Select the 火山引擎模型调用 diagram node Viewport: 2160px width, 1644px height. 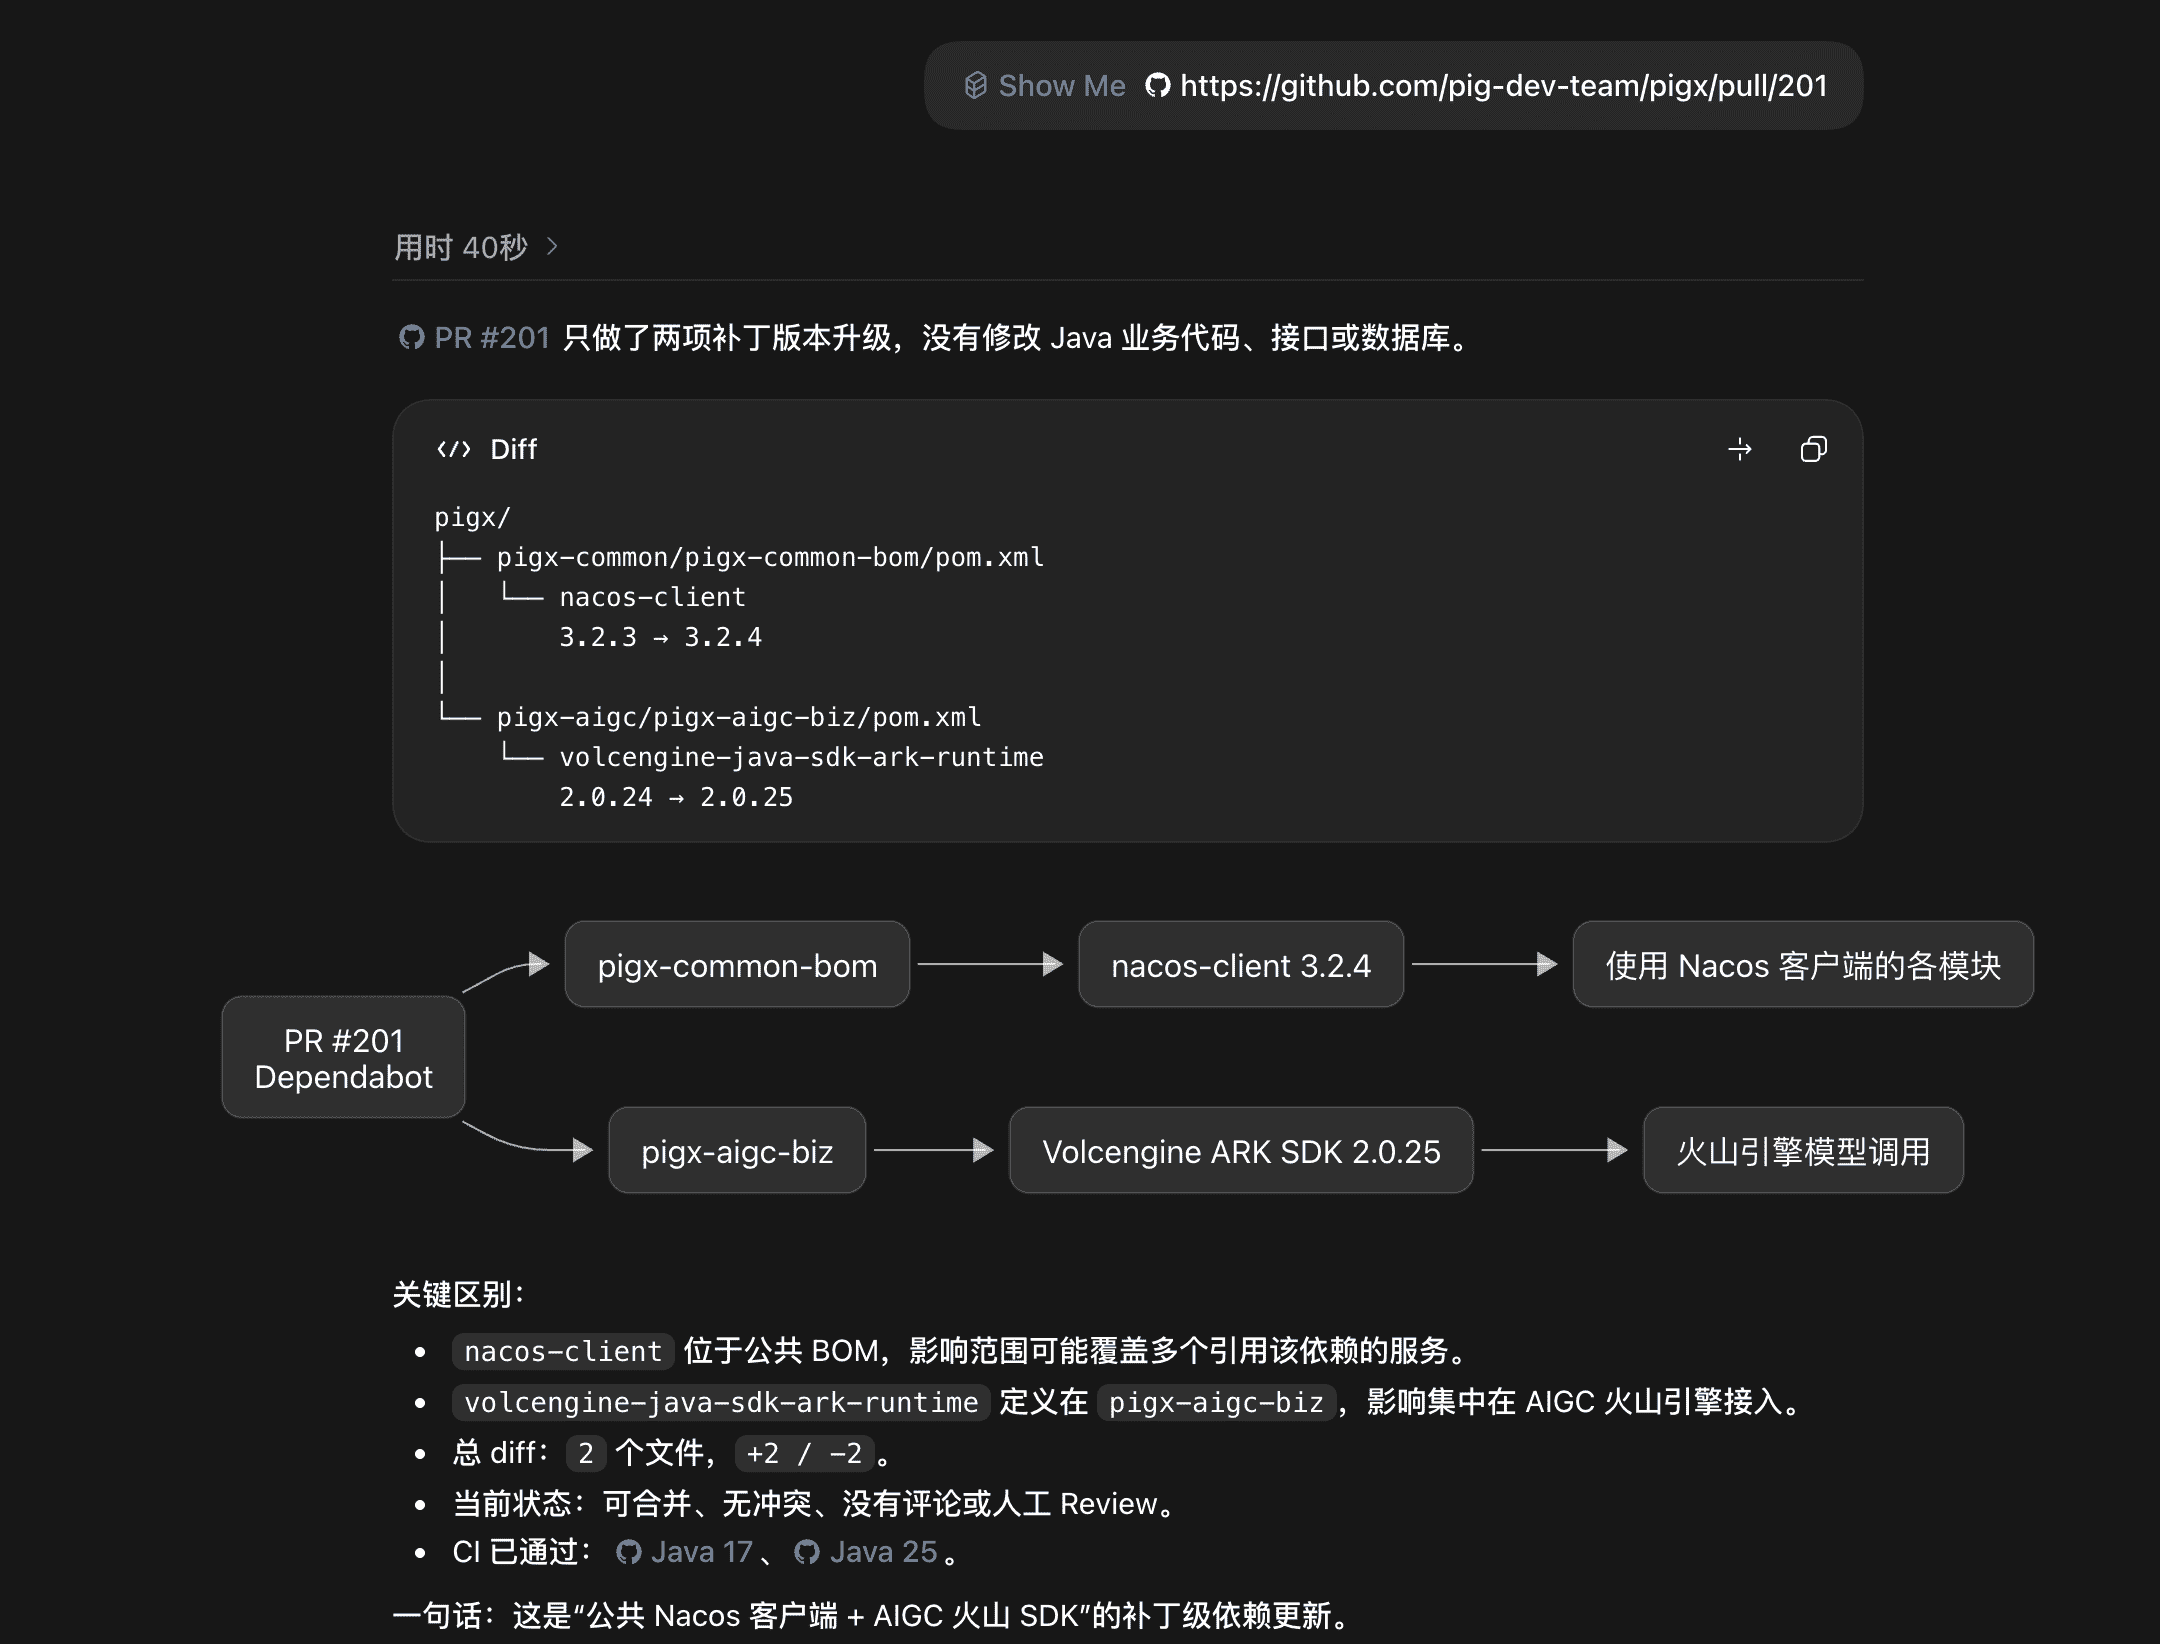1803,1151
